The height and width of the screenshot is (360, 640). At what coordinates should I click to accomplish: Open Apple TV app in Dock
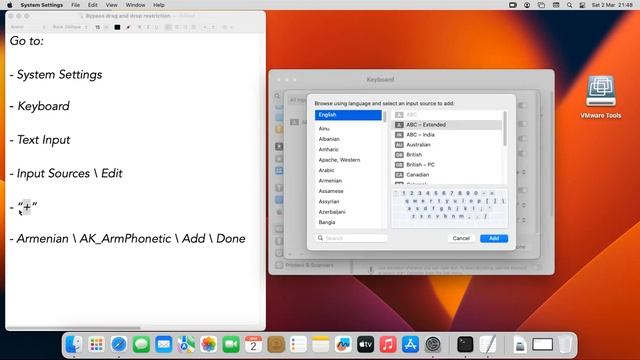pyautogui.click(x=366, y=344)
